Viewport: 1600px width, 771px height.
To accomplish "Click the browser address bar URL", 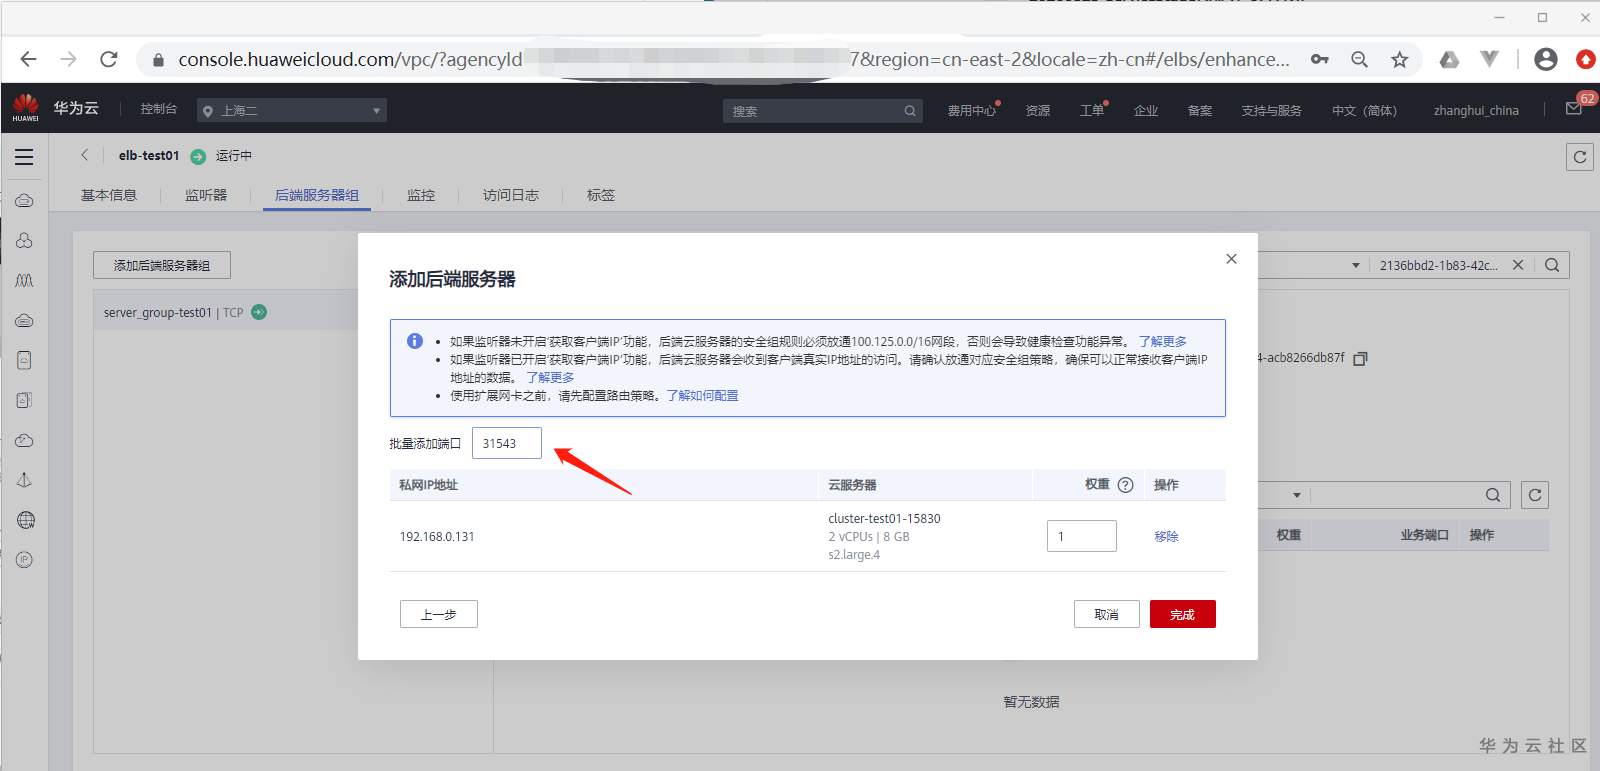I will click(734, 59).
